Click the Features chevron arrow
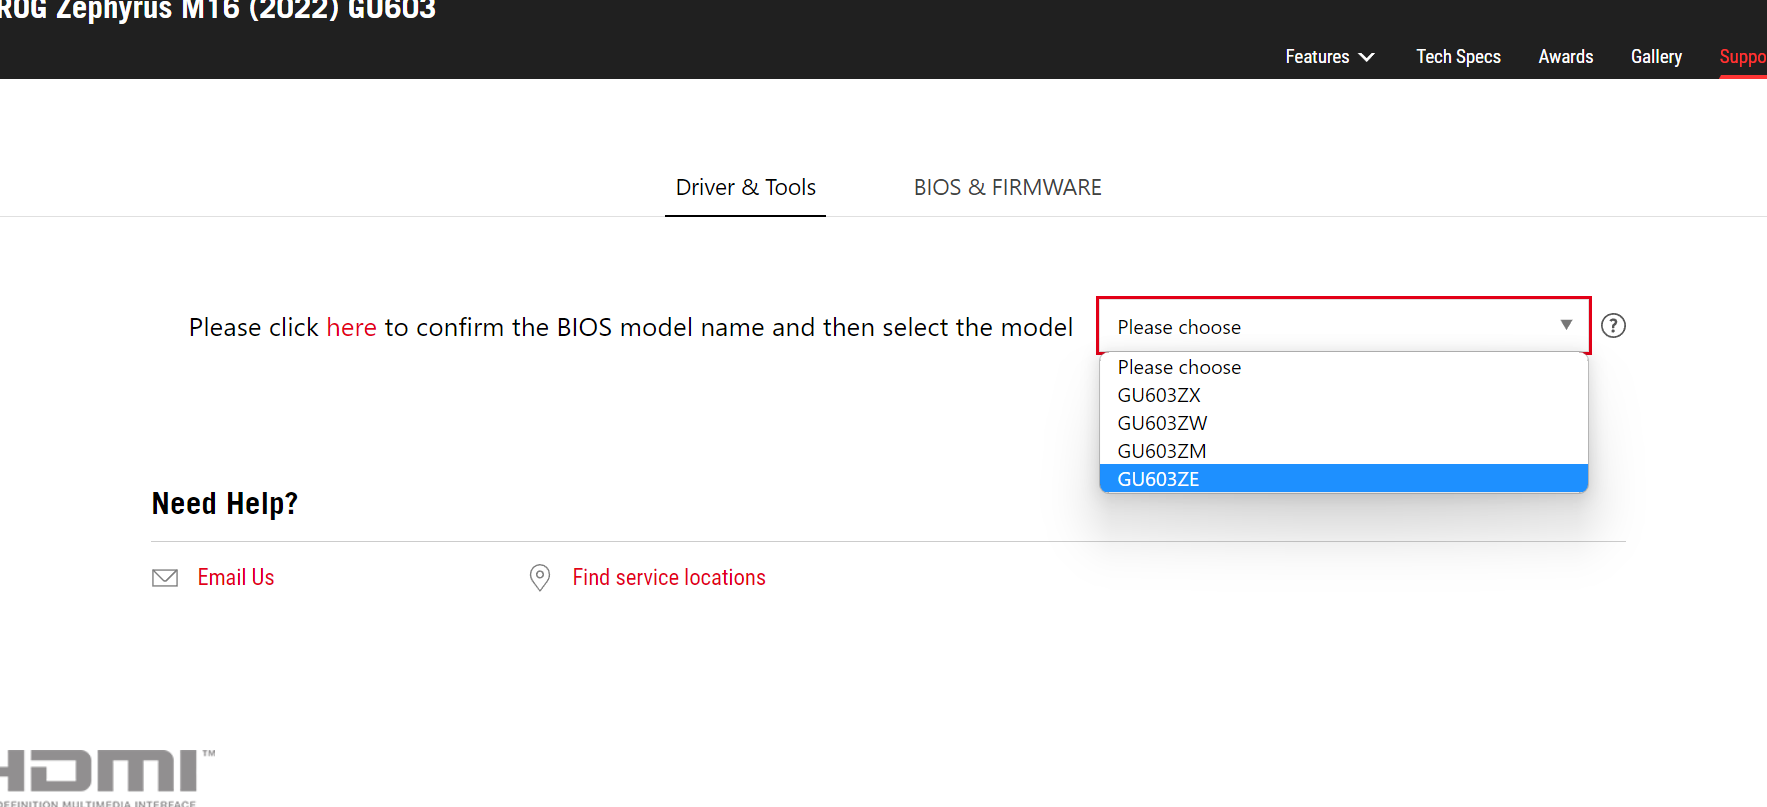The width and height of the screenshot is (1767, 807). (1367, 57)
